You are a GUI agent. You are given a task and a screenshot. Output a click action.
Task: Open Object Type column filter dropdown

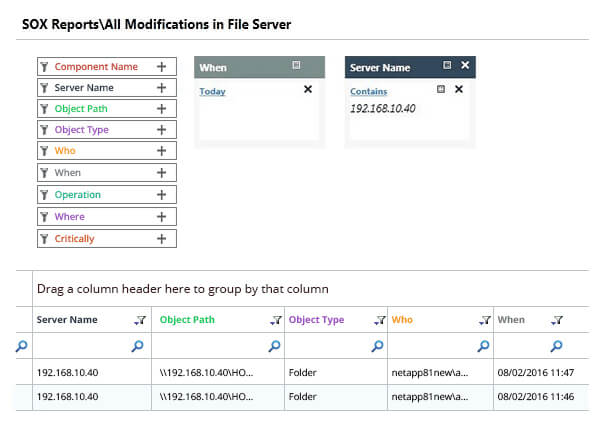tap(380, 320)
